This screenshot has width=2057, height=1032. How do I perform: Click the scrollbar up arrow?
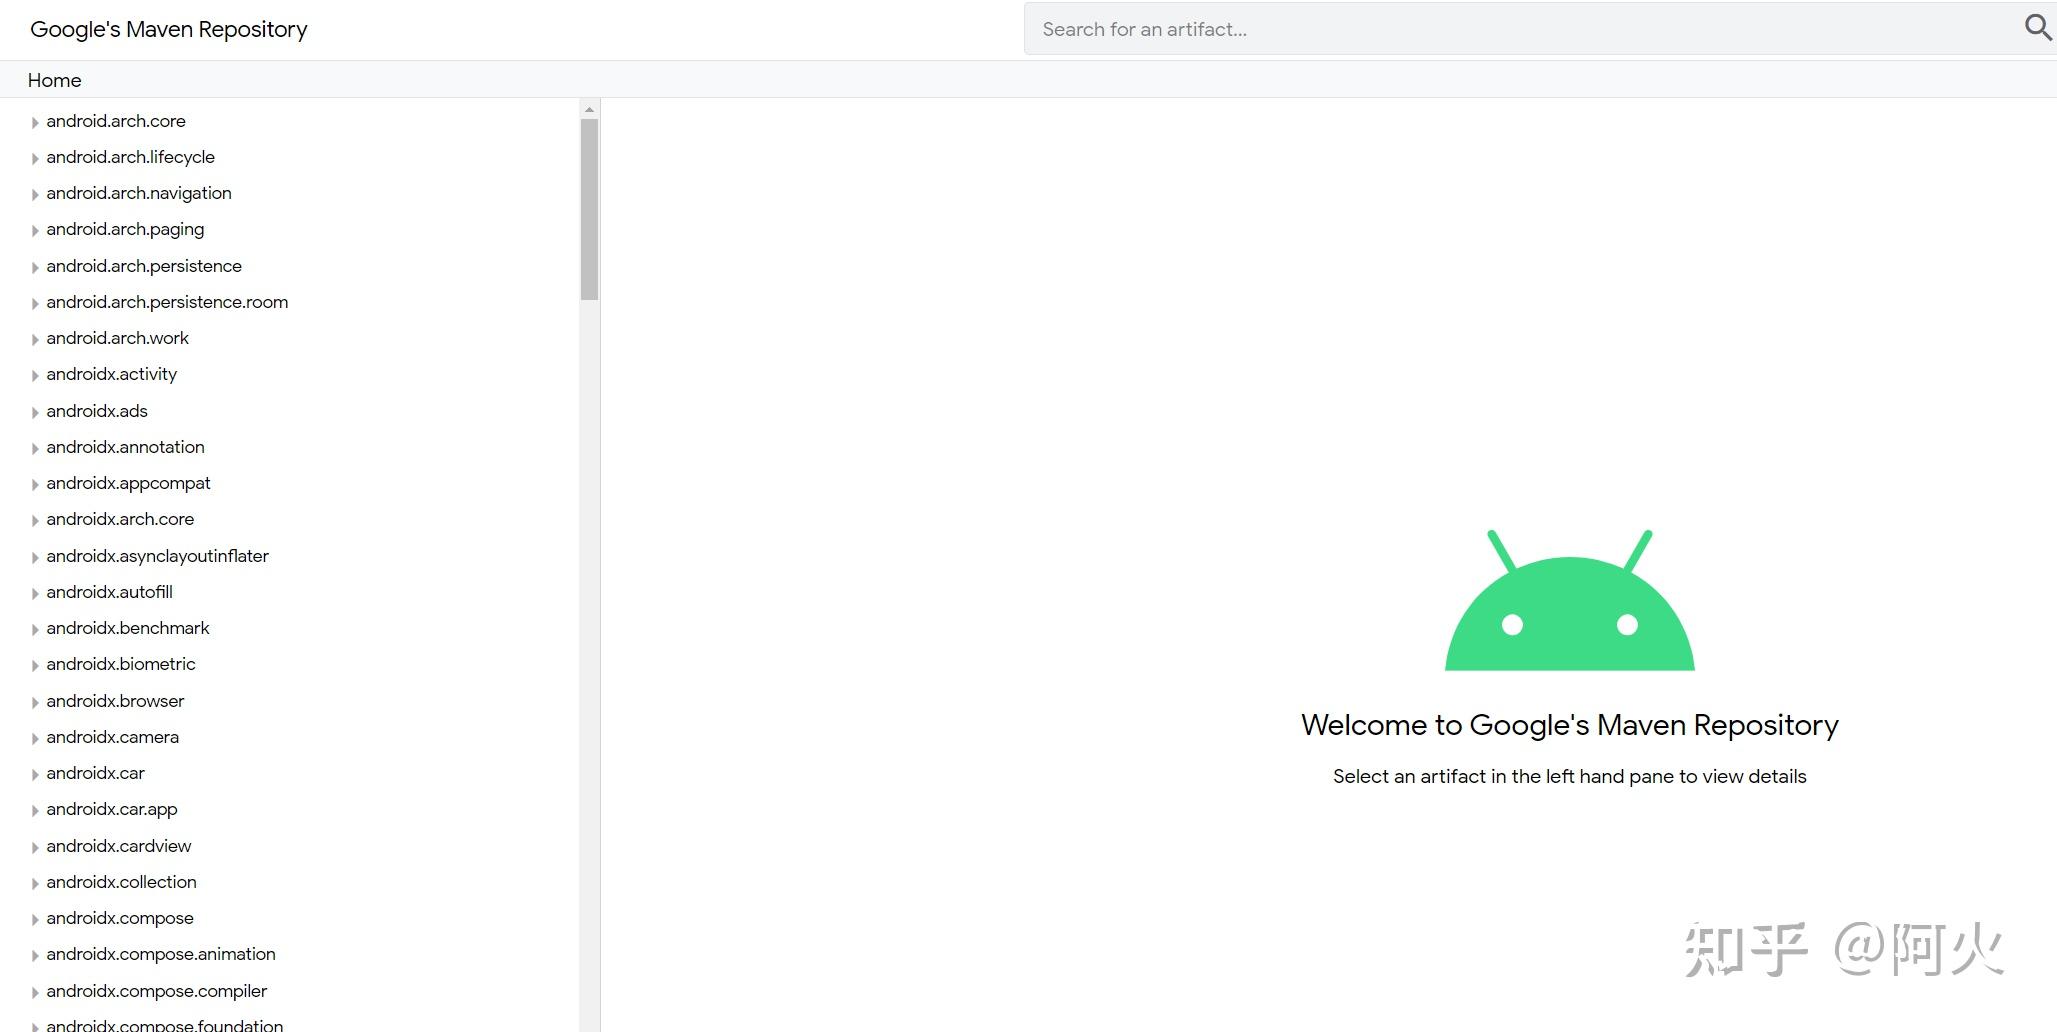(x=589, y=109)
